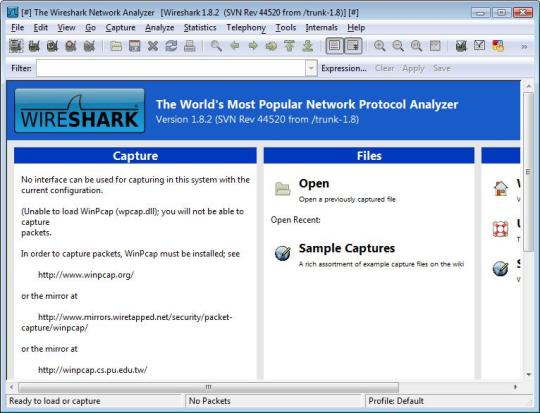Expand the Filter history dropdown arrow
This screenshot has height=413, width=540.
click(311, 68)
